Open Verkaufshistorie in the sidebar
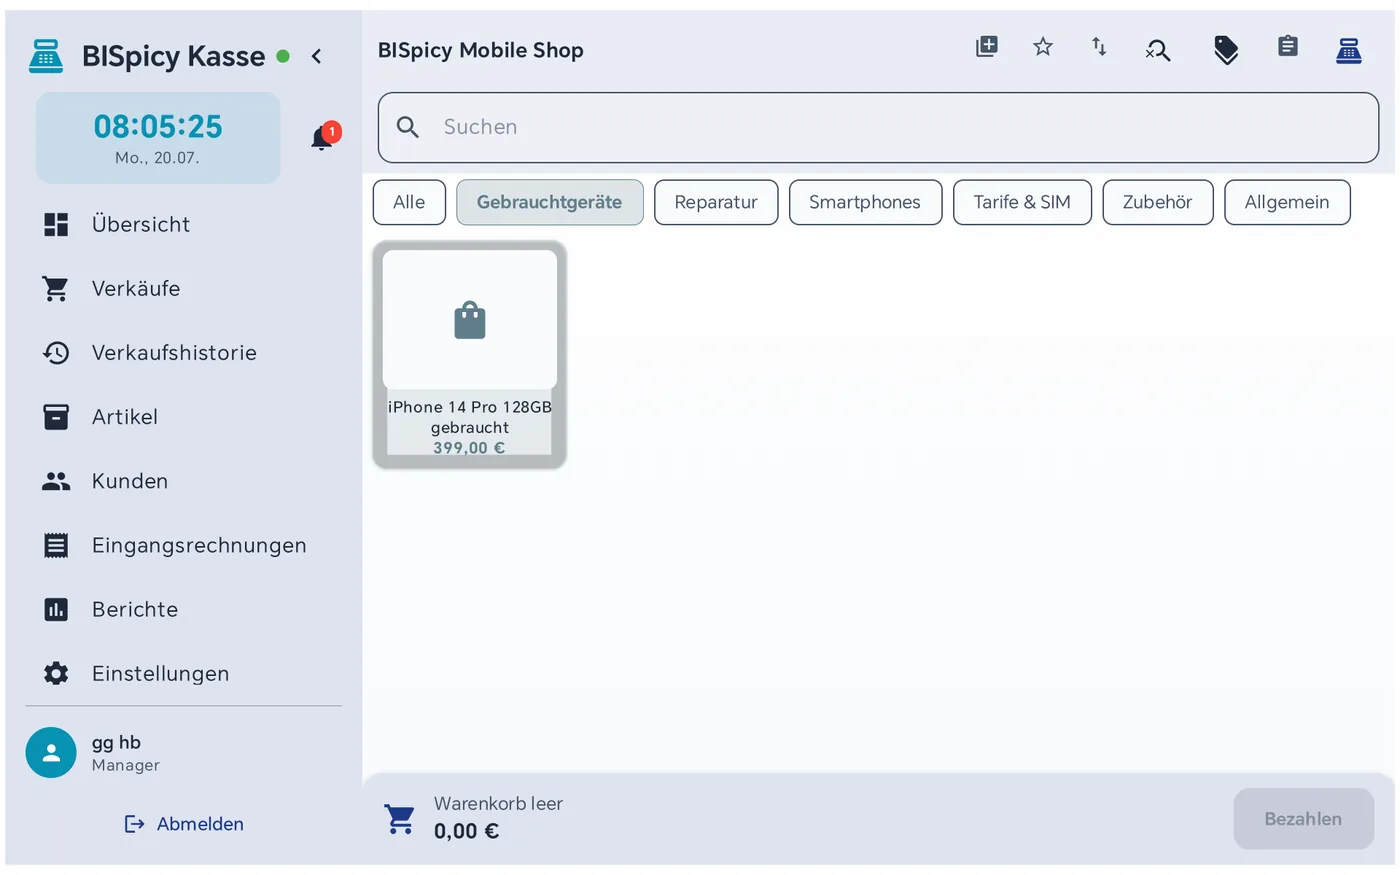Screen dimensions: 1400x875 pyautogui.click(x=173, y=352)
